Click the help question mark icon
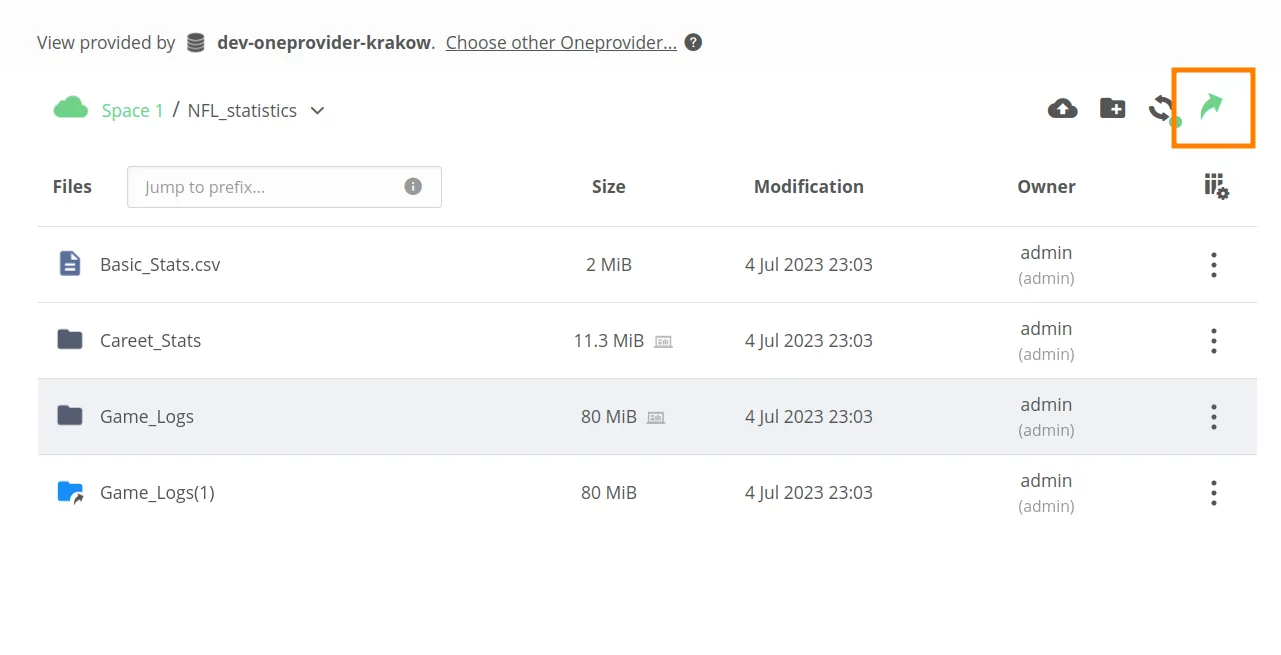The image size is (1281, 655). (693, 43)
